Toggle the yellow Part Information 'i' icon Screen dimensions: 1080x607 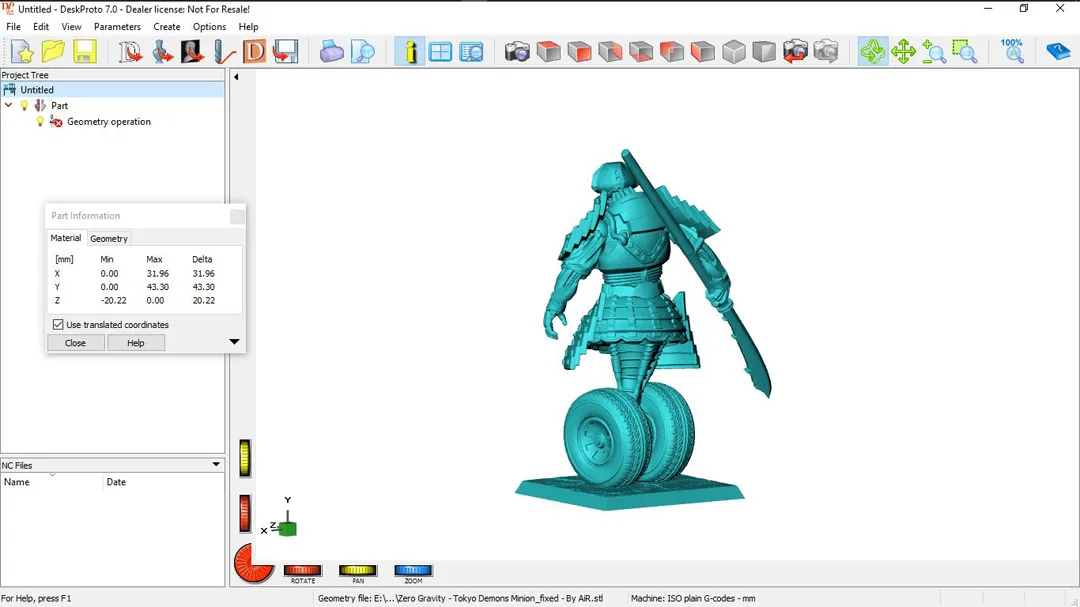click(410, 52)
